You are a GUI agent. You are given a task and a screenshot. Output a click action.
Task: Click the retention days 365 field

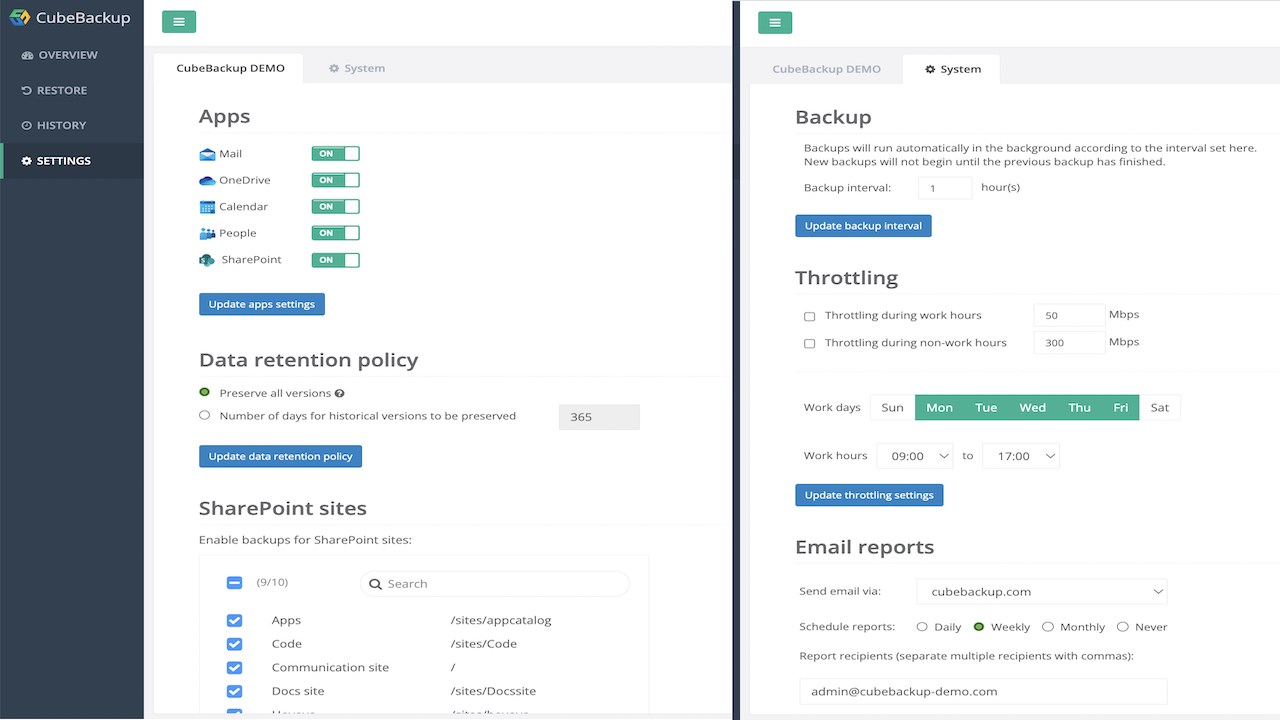pyautogui.click(x=599, y=417)
